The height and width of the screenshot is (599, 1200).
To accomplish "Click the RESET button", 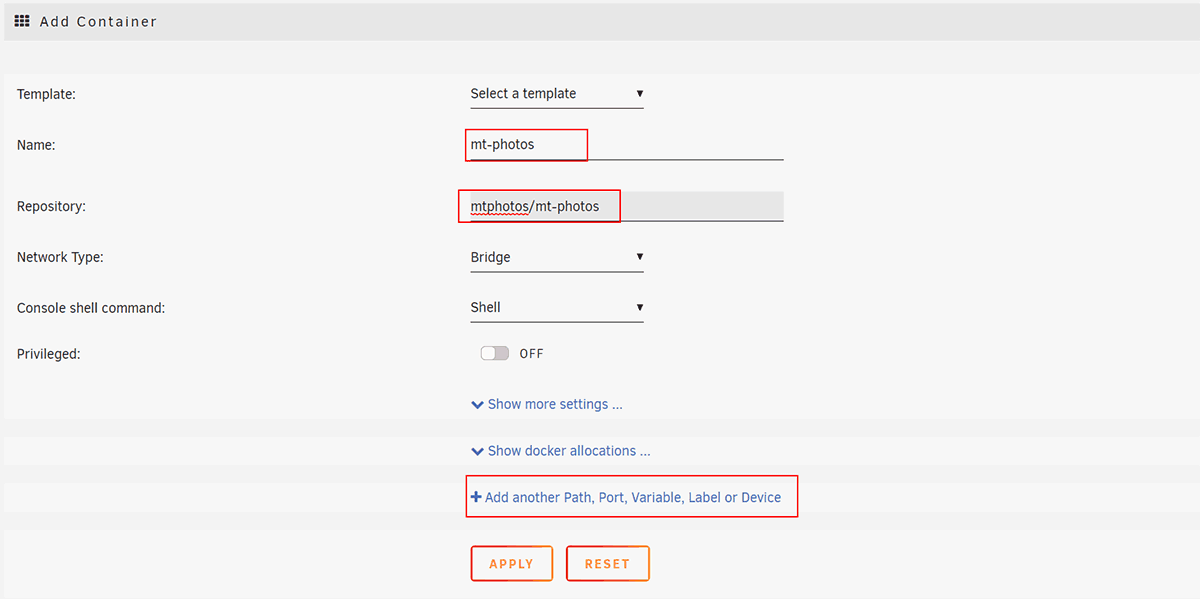I will pyautogui.click(x=607, y=563).
